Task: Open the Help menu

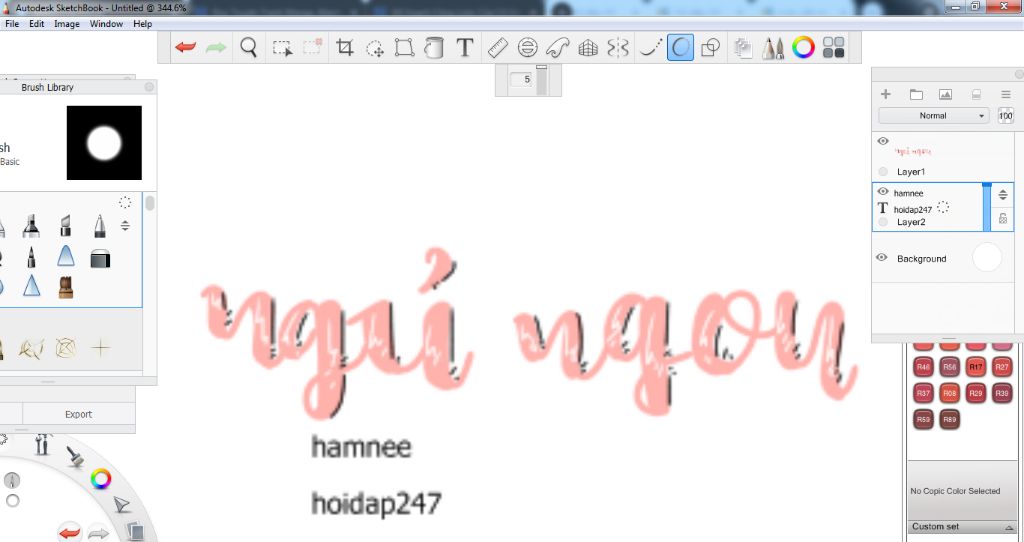Action: pyautogui.click(x=142, y=24)
